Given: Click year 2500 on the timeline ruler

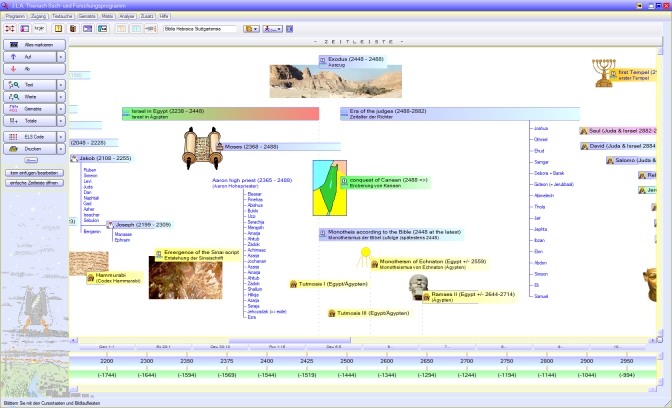Looking at the screenshot, I should 347,361.
